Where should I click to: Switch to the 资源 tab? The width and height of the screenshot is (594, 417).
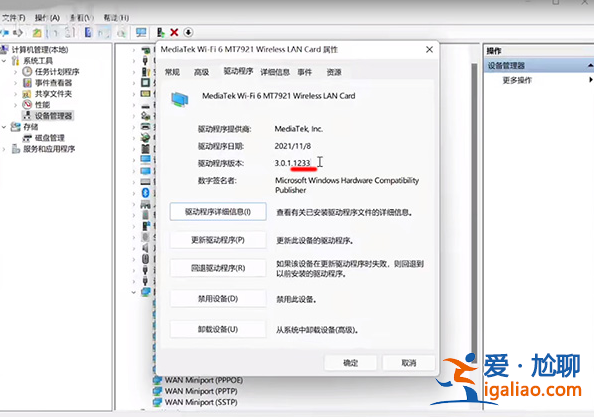tap(334, 72)
